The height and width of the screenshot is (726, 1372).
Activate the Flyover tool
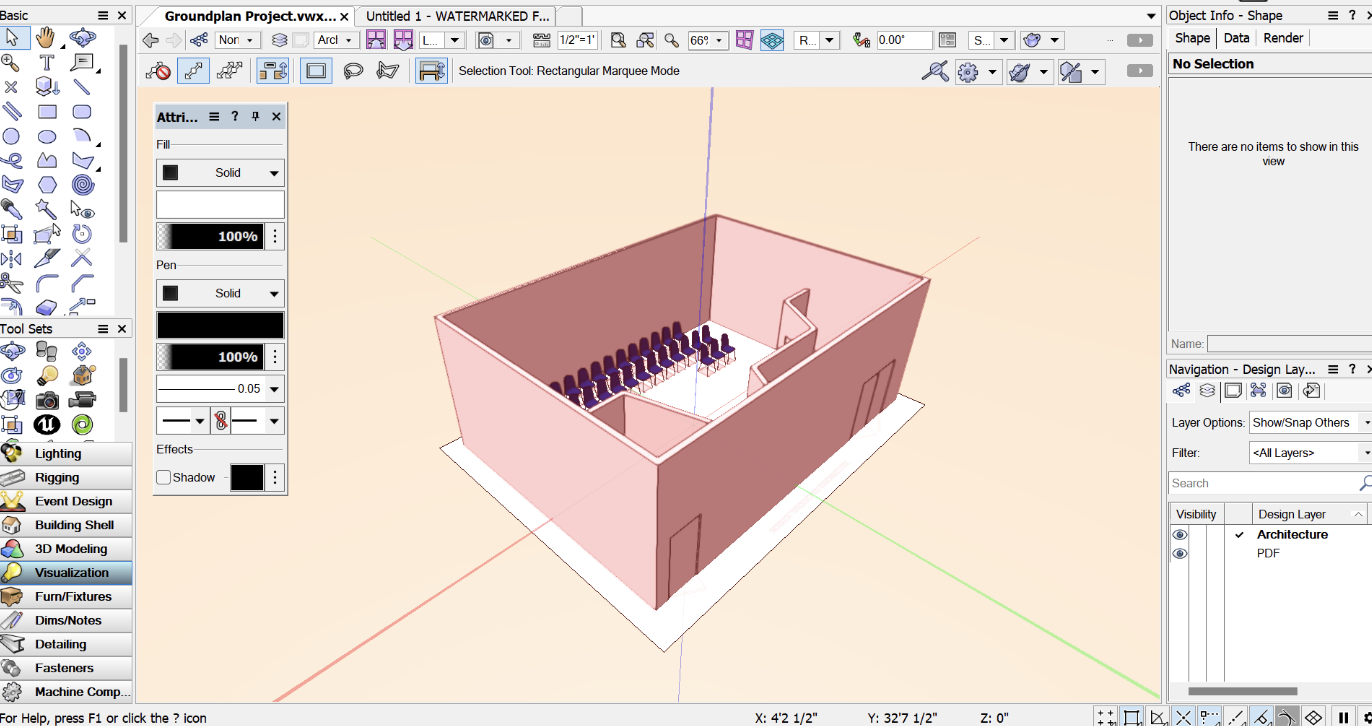point(81,37)
